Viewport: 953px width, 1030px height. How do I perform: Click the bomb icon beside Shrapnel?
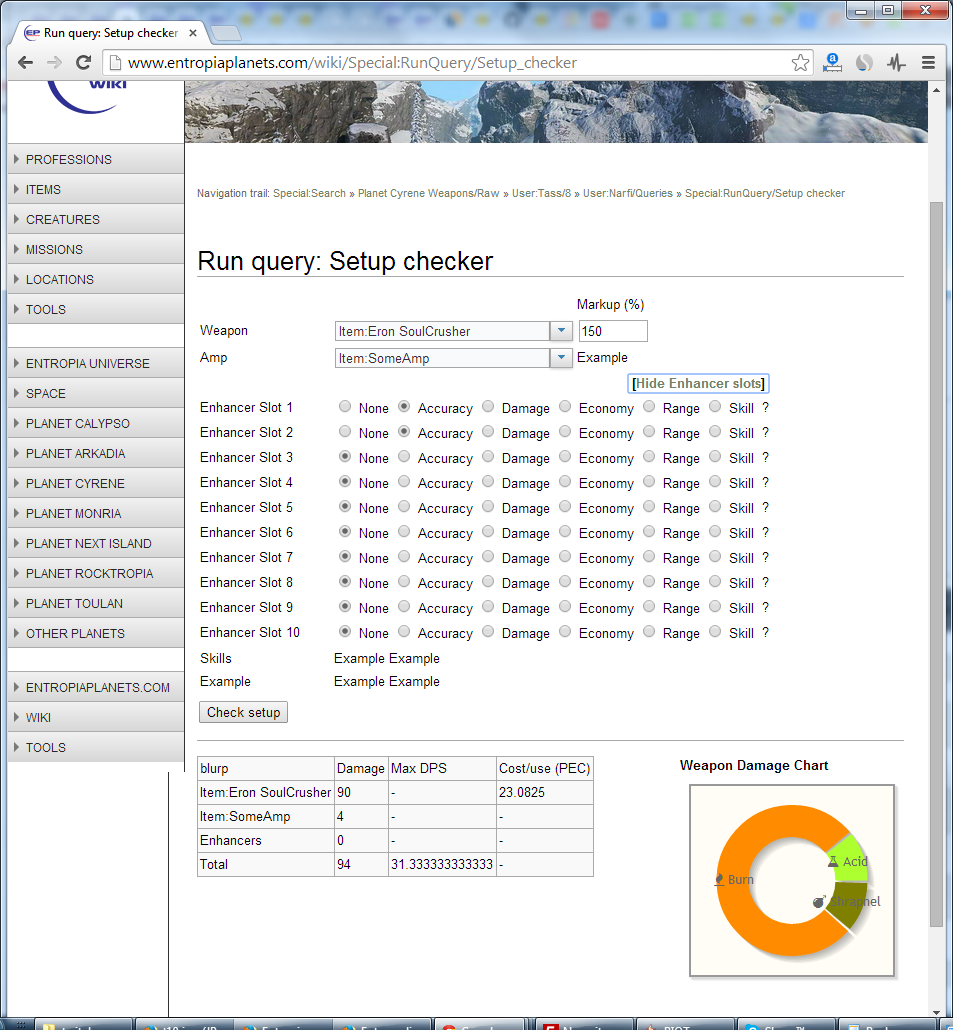819,902
